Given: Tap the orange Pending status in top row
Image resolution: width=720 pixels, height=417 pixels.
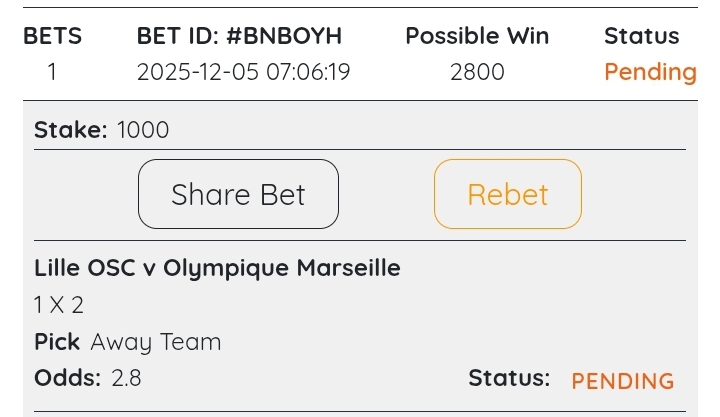Looking at the screenshot, I should tap(650, 72).
